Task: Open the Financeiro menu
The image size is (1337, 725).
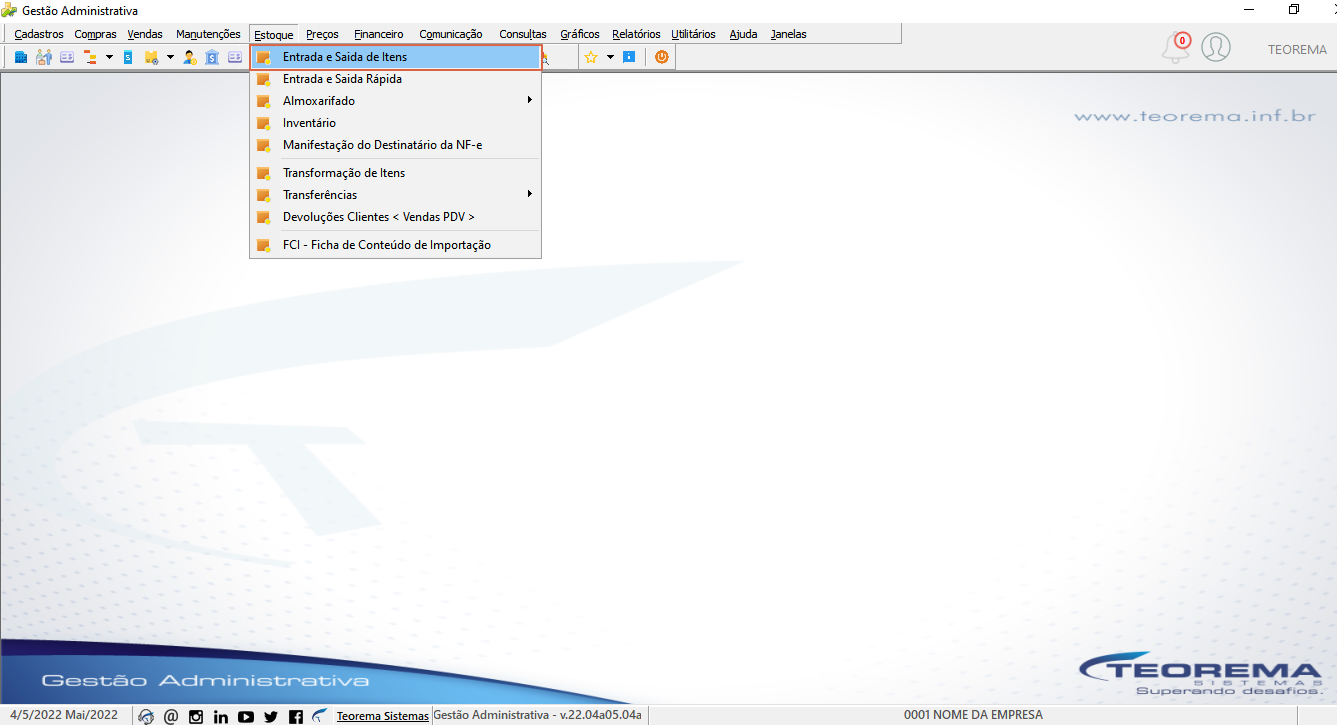Action: pyautogui.click(x=379, y=34)
